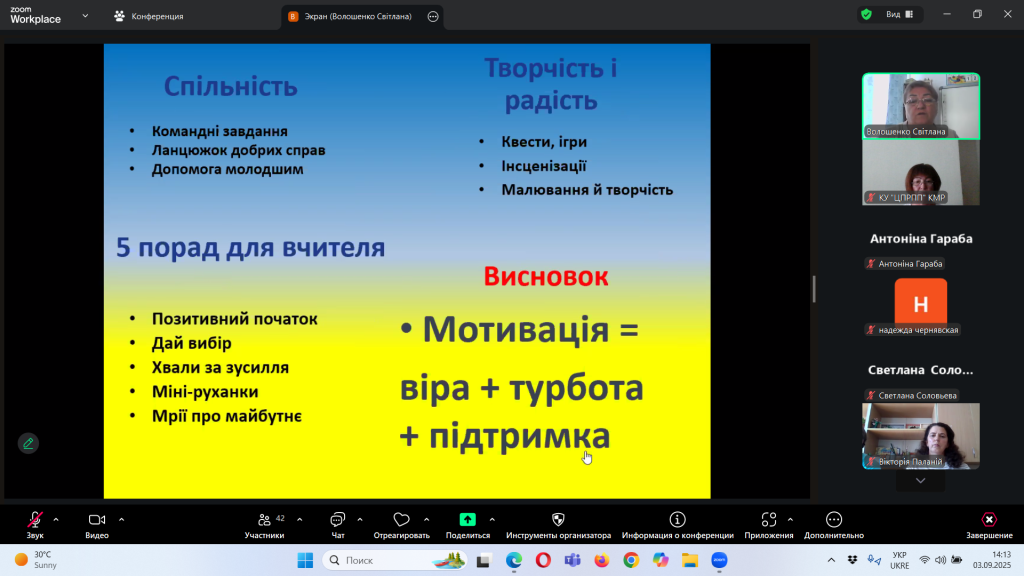Image resolution: width=1024 pixels, height=576 pixels.
Task: Open the Приложения apps icon
Action: (768, 520)
